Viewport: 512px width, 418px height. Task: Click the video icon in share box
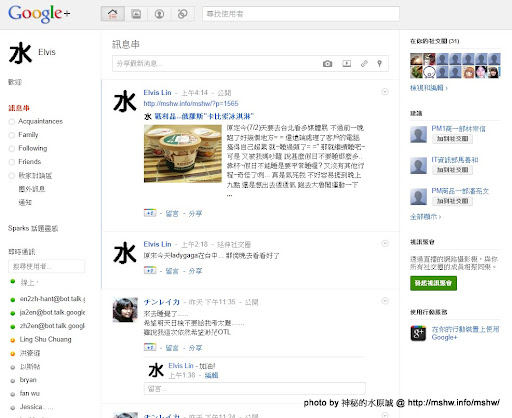click(x=347, y=63)
